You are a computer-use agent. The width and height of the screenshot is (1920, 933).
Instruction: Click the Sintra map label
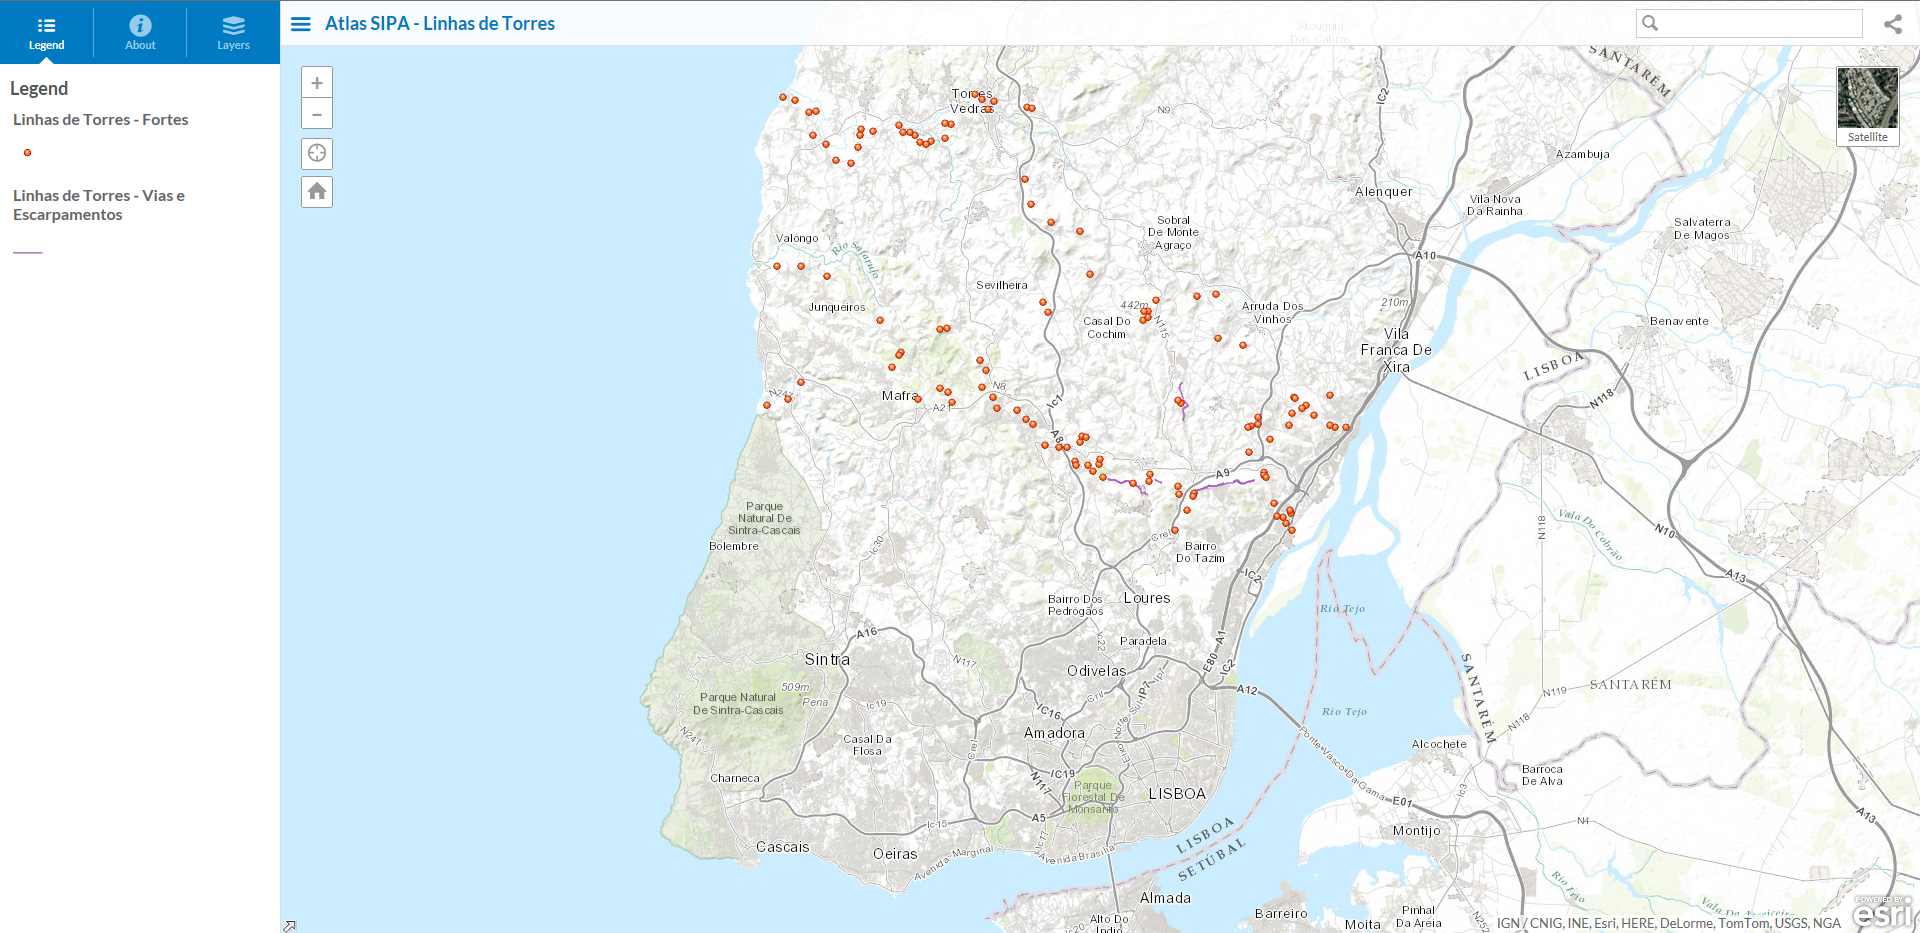point(827,659)
